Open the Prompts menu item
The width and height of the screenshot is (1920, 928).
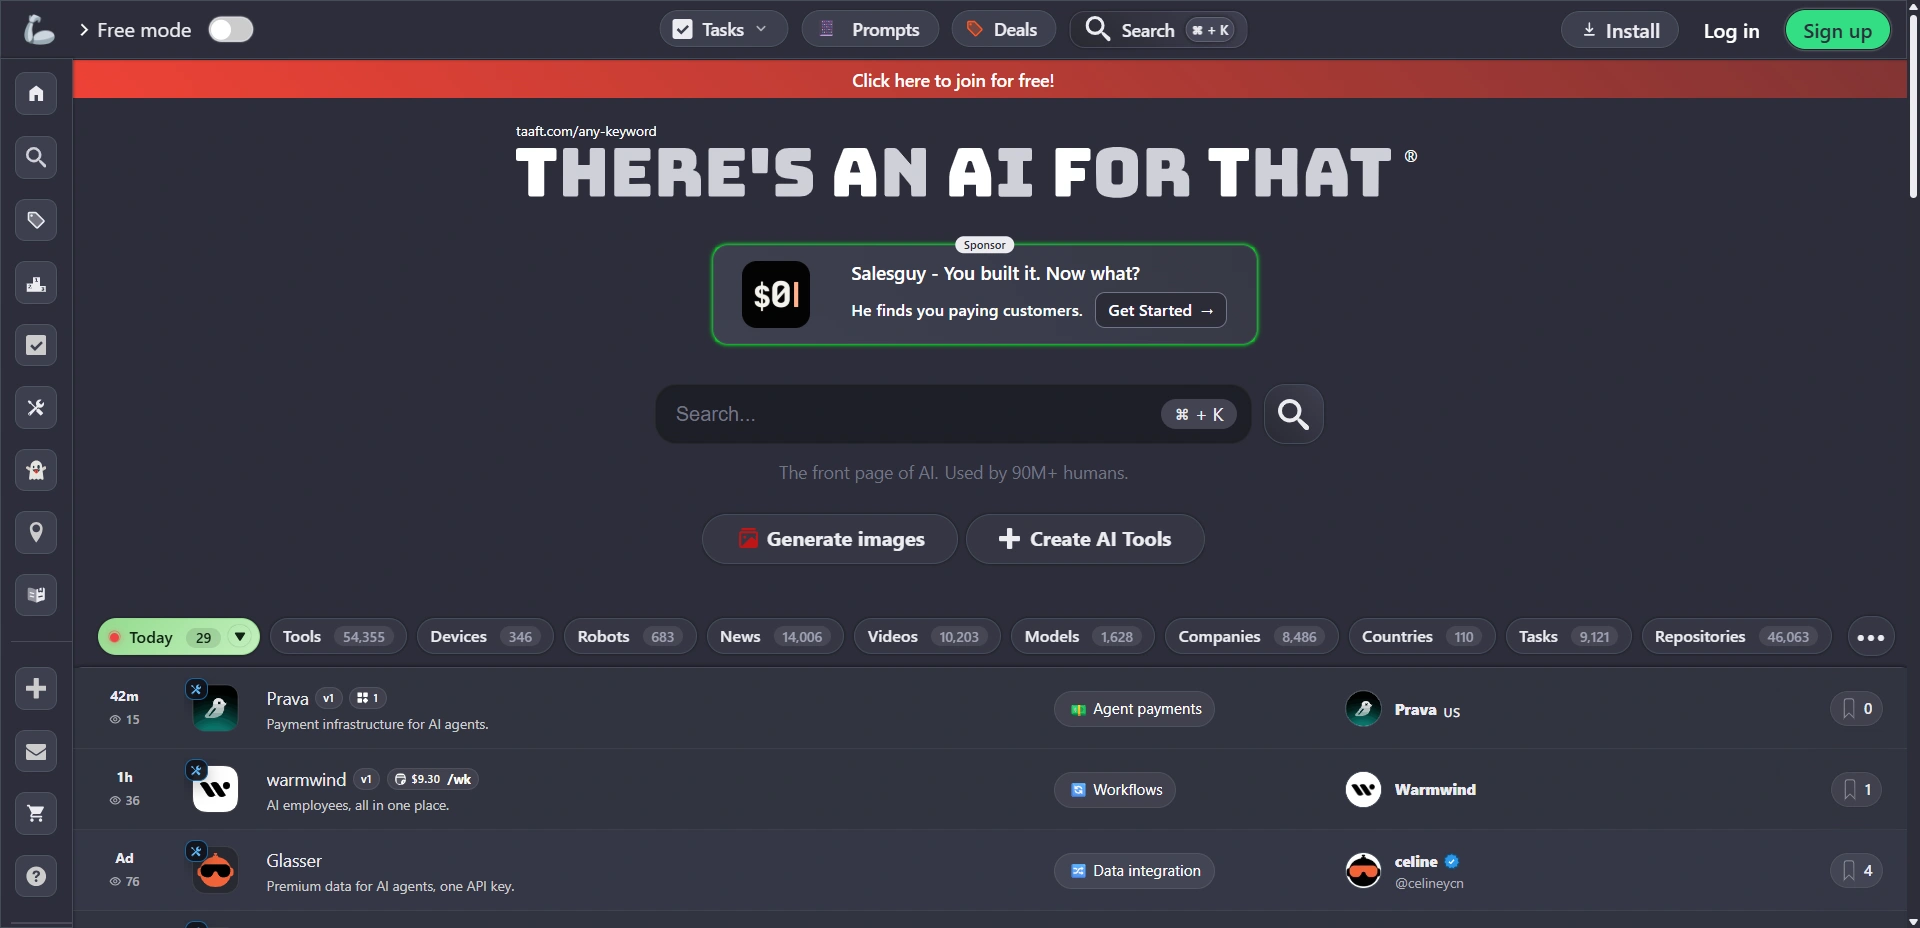tap(870, 29)
